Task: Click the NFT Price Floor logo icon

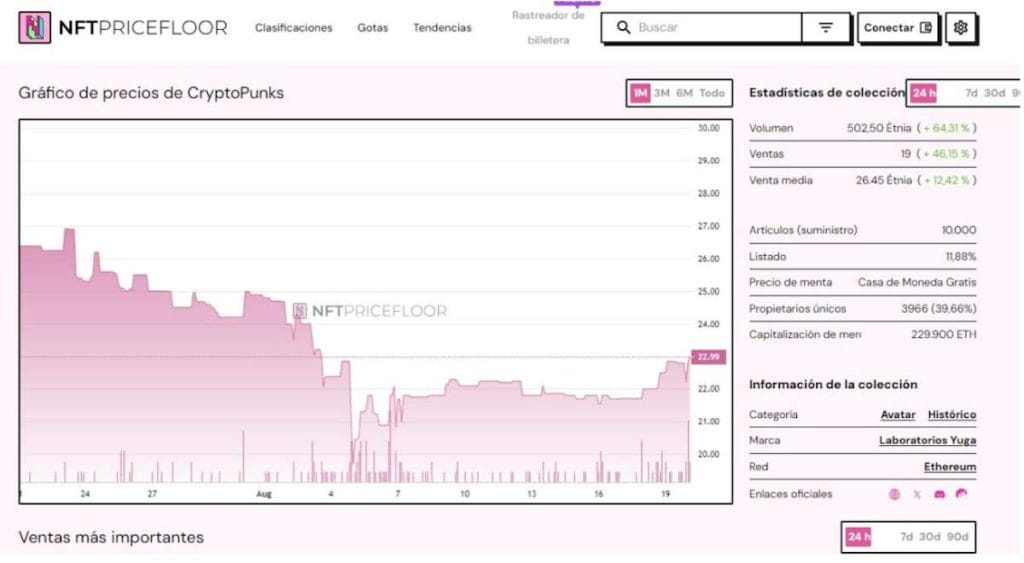Action: tap(35, 27)
